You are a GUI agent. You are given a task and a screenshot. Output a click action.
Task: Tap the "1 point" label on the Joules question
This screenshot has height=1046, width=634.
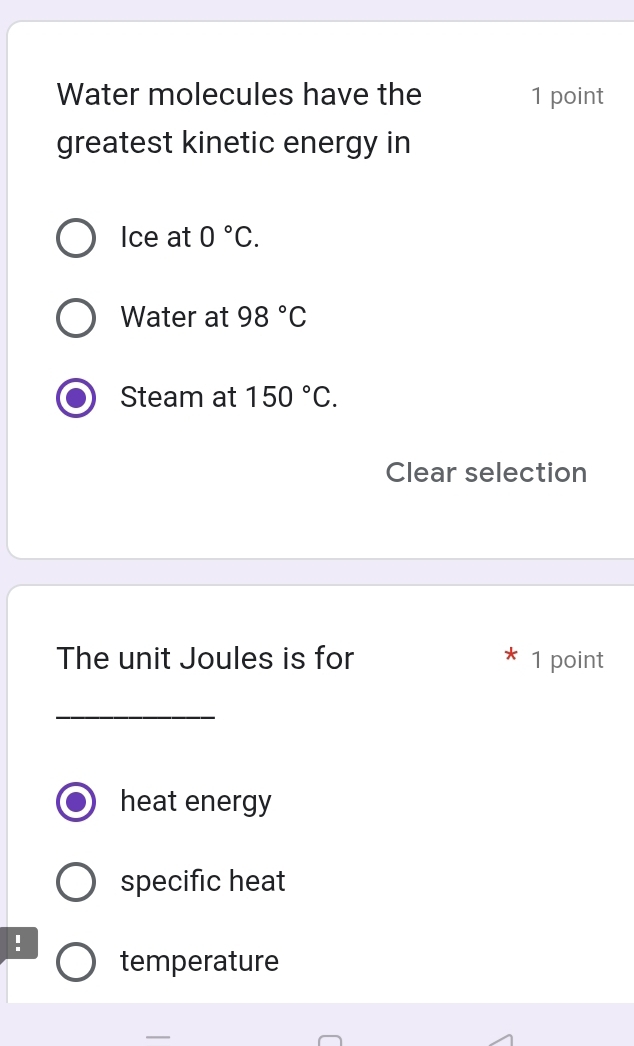568,660
